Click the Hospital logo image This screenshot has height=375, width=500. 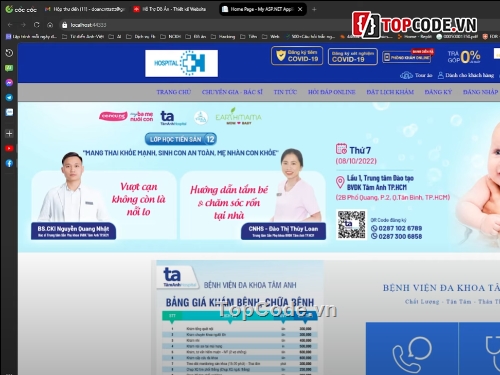point(182,63)
